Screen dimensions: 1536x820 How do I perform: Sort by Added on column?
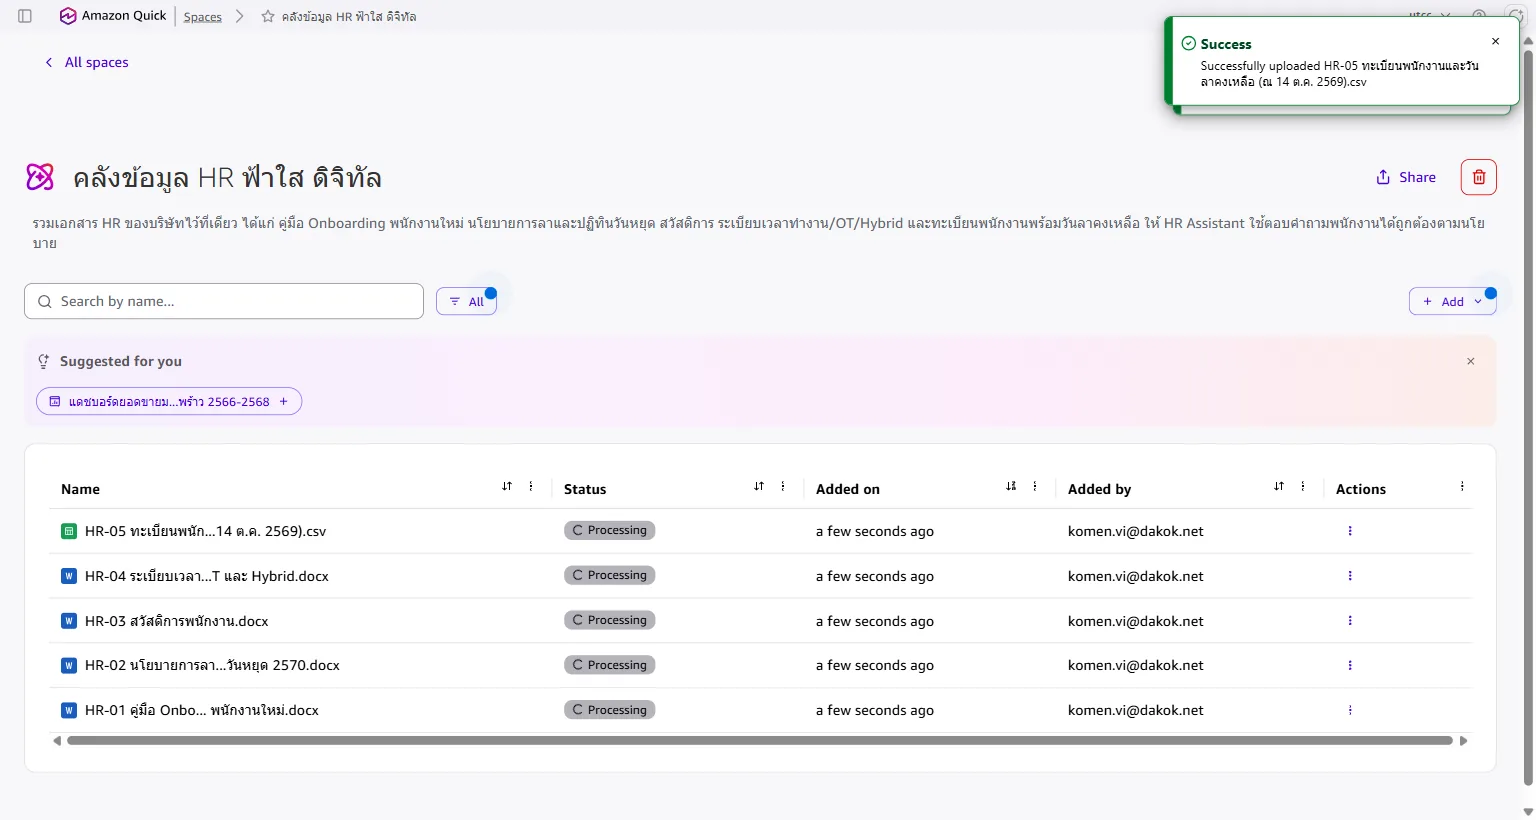[x=1011, y=486]
